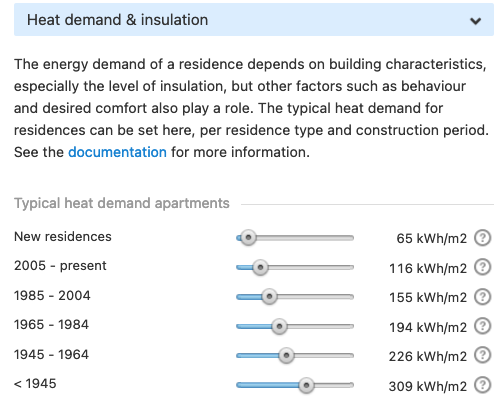The height and width of the screenshot is (402, 503).
Task: Select the 1985 - 2004 slider knob
Action: tap(269, 297)
